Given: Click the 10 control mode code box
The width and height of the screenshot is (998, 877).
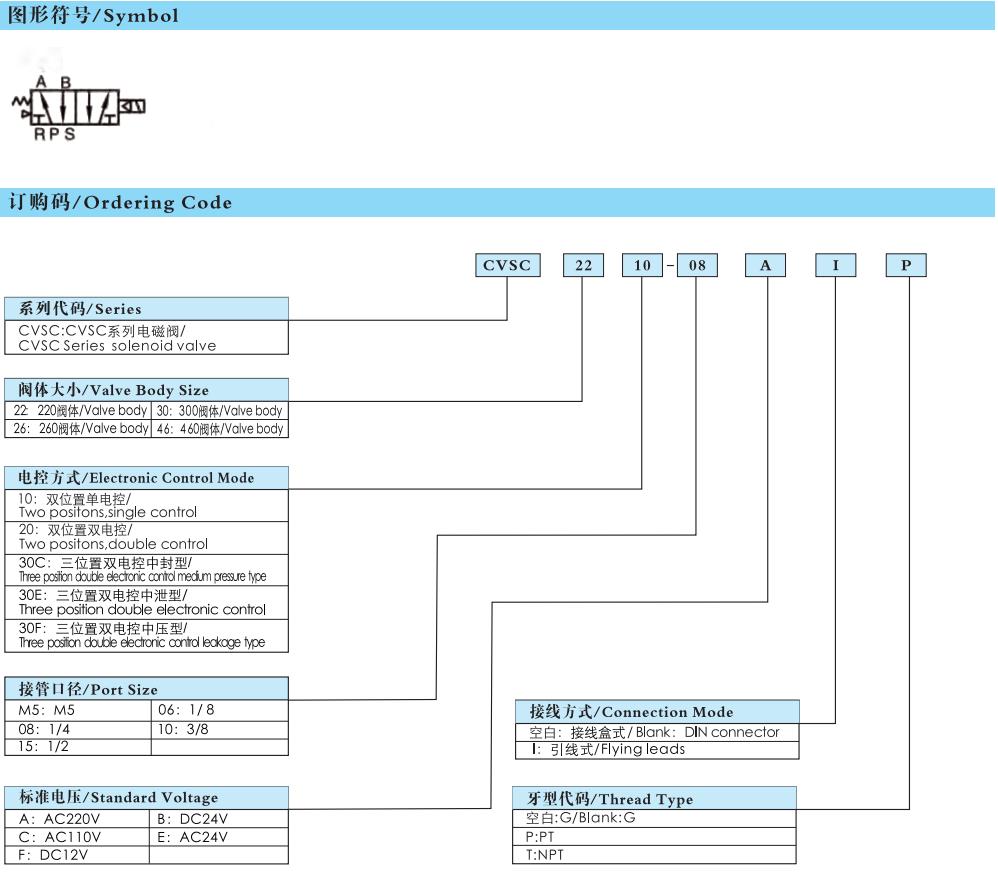Looking at the screenshot, I should (x=642, y=265).
